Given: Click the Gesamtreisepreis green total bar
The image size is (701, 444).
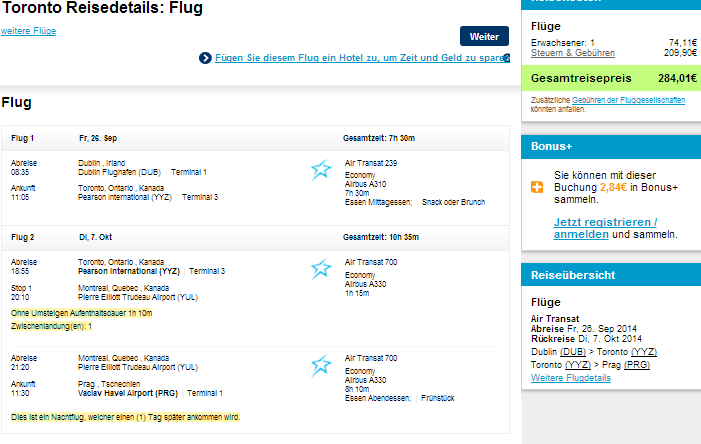Looking at the screenshot, I should pyautogui.click(x=611, y=78).
